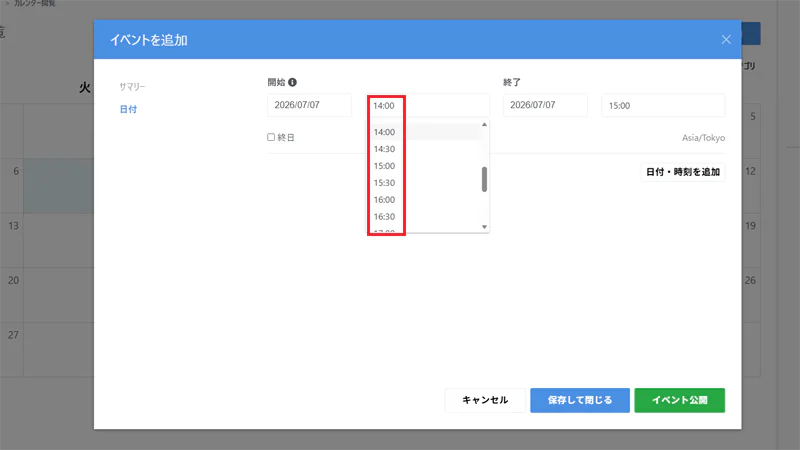
Task: Open the start time 14:00 combo box
Action: coord(428,106)
